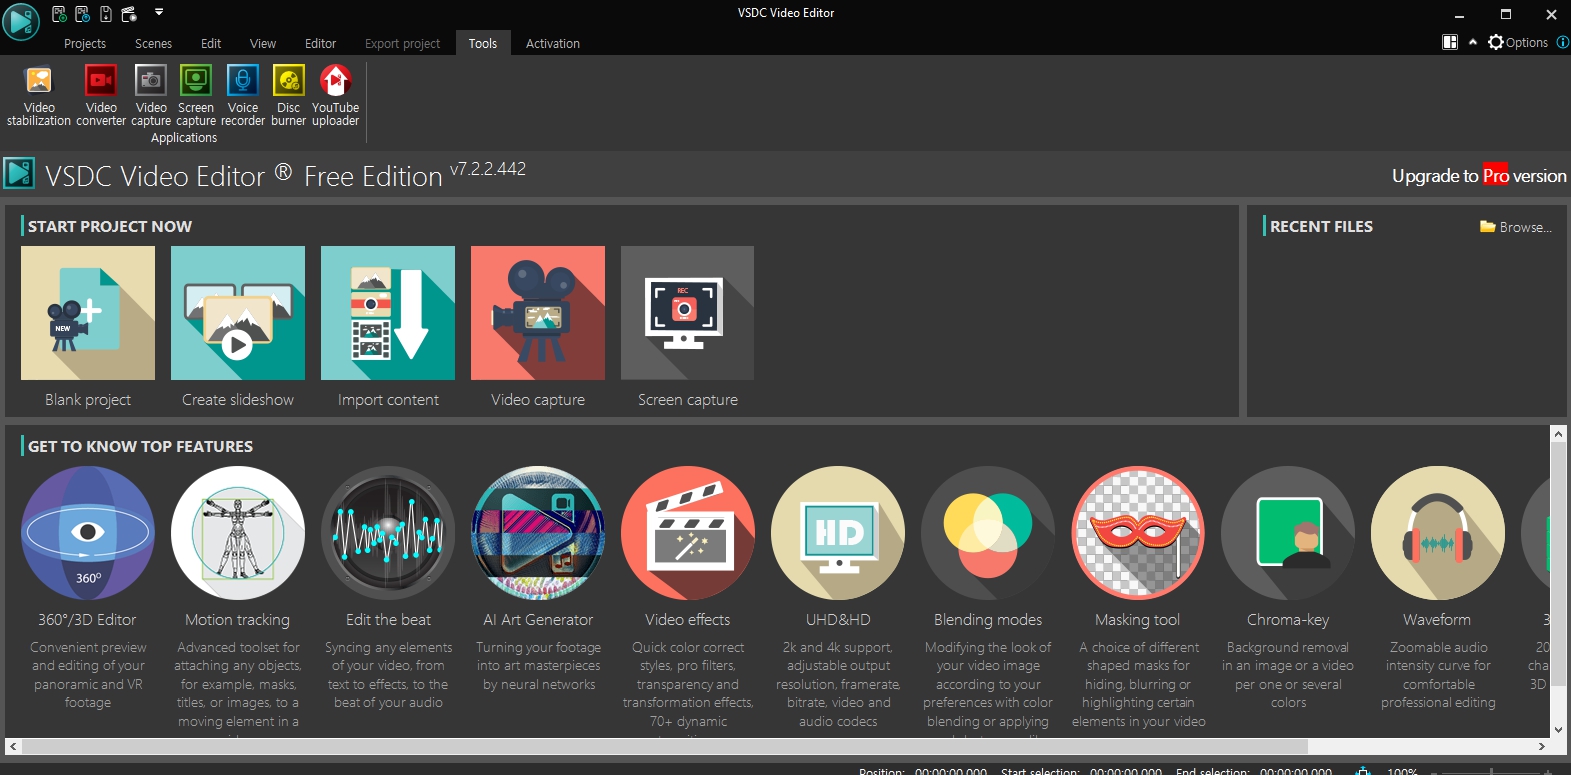Switch to the View tab

[x=263, y=44]
